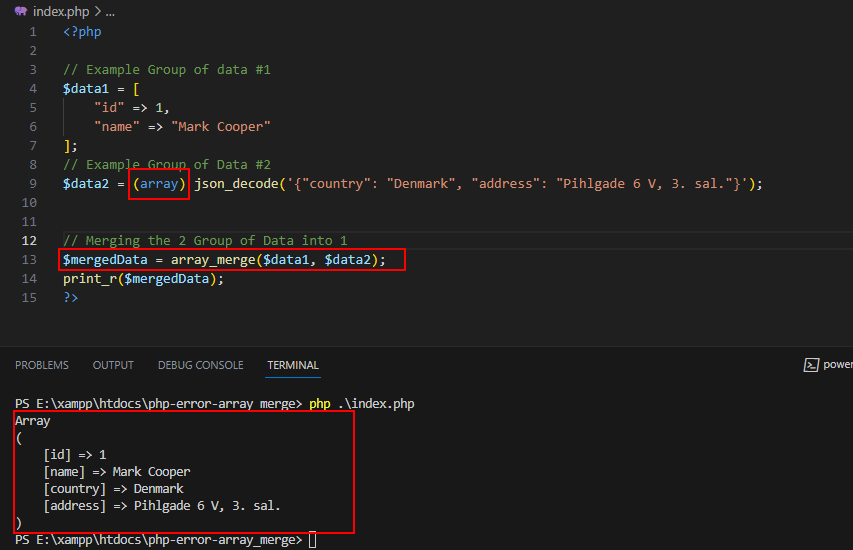Click the terminal prompt cursor
853x550 pixels.
click(312, 540)
